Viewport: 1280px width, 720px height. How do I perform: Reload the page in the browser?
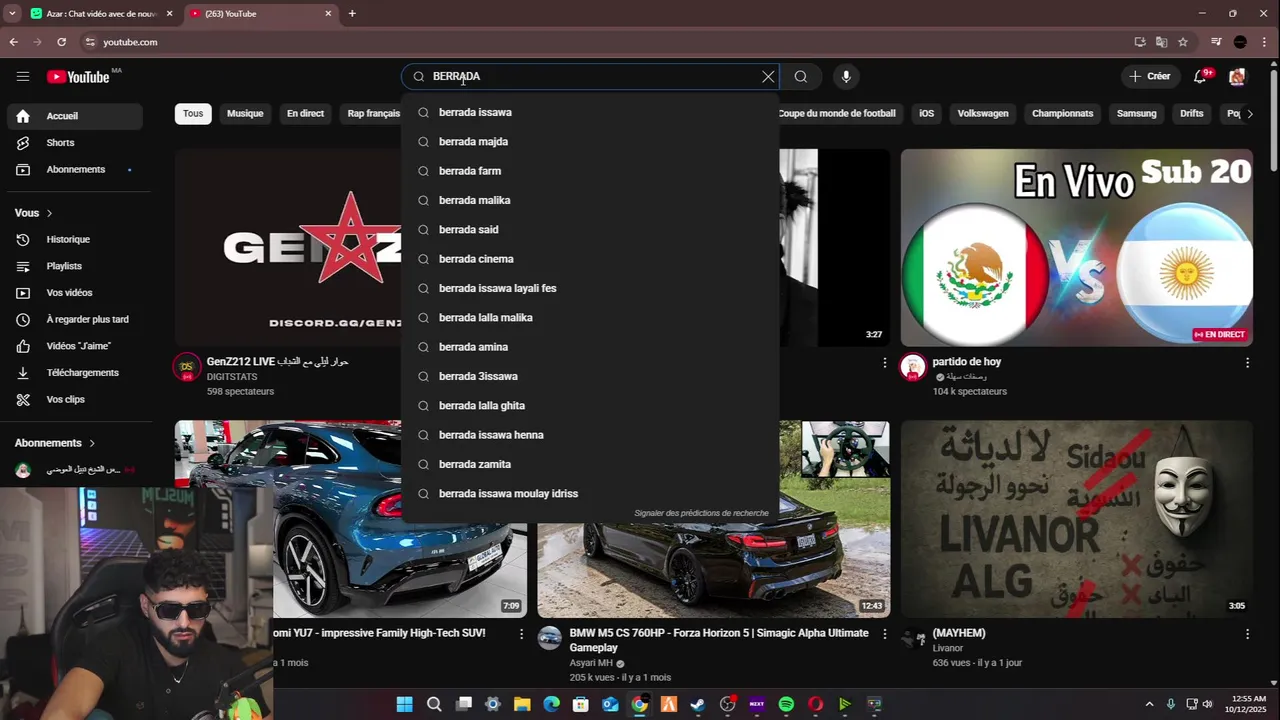click(61, 42)
